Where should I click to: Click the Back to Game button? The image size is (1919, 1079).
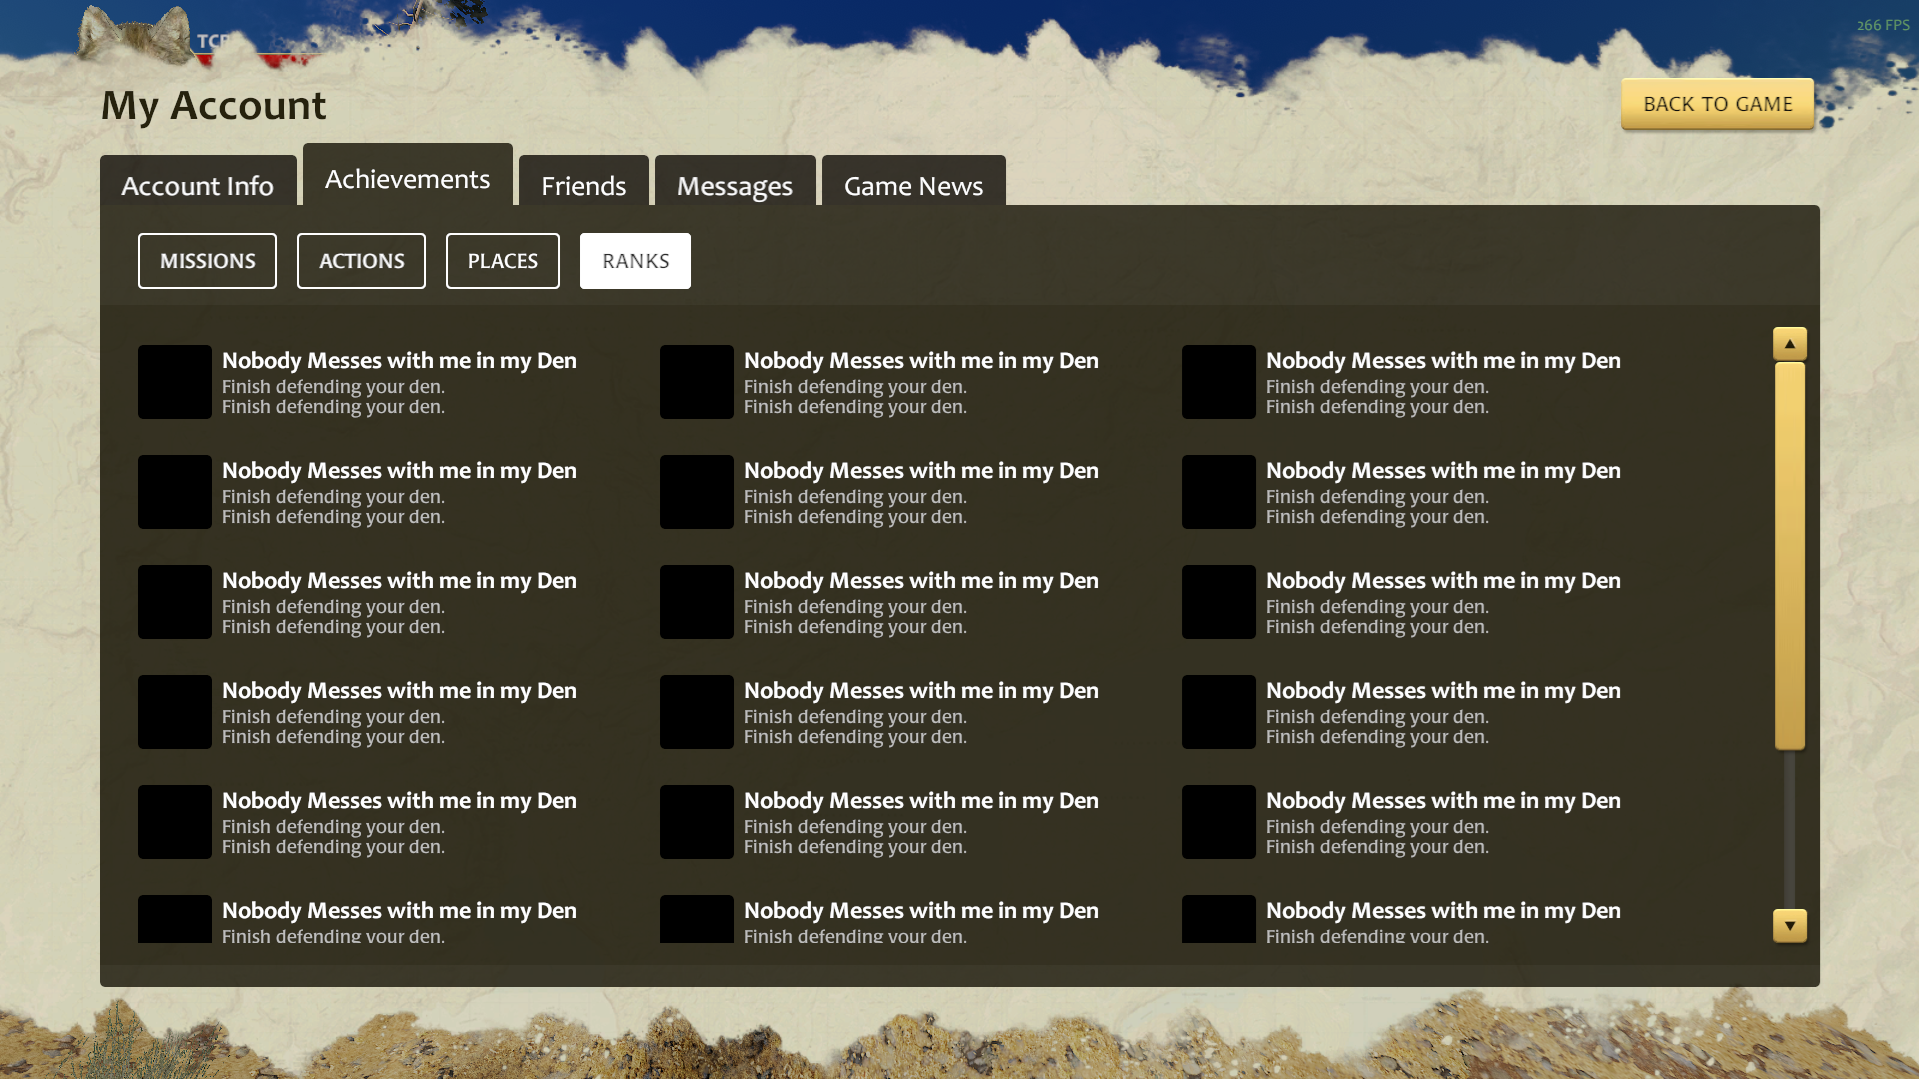tap(1718, 104)
